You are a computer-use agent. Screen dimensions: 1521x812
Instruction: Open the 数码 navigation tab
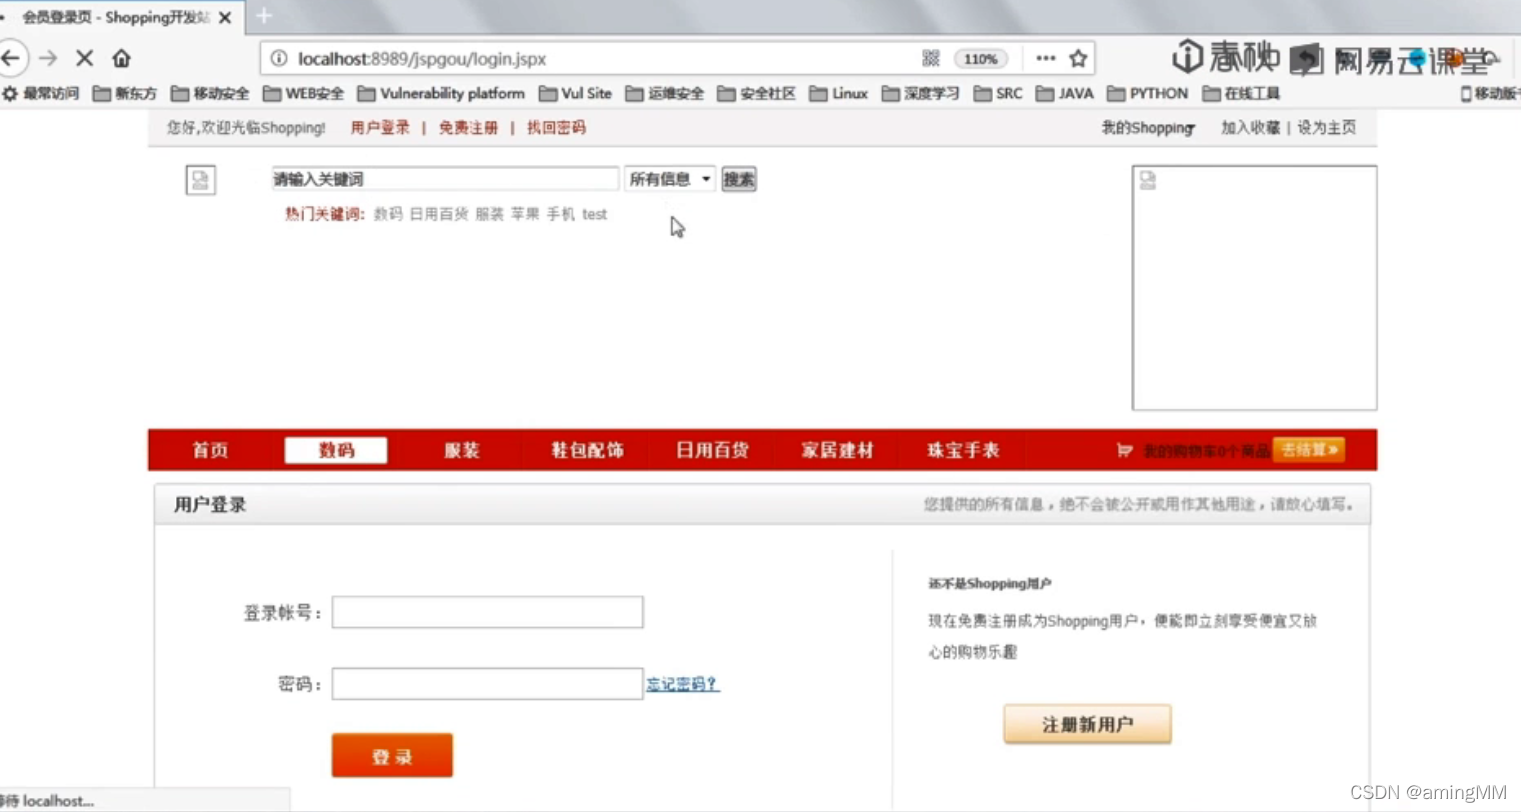tap(336, 450)
